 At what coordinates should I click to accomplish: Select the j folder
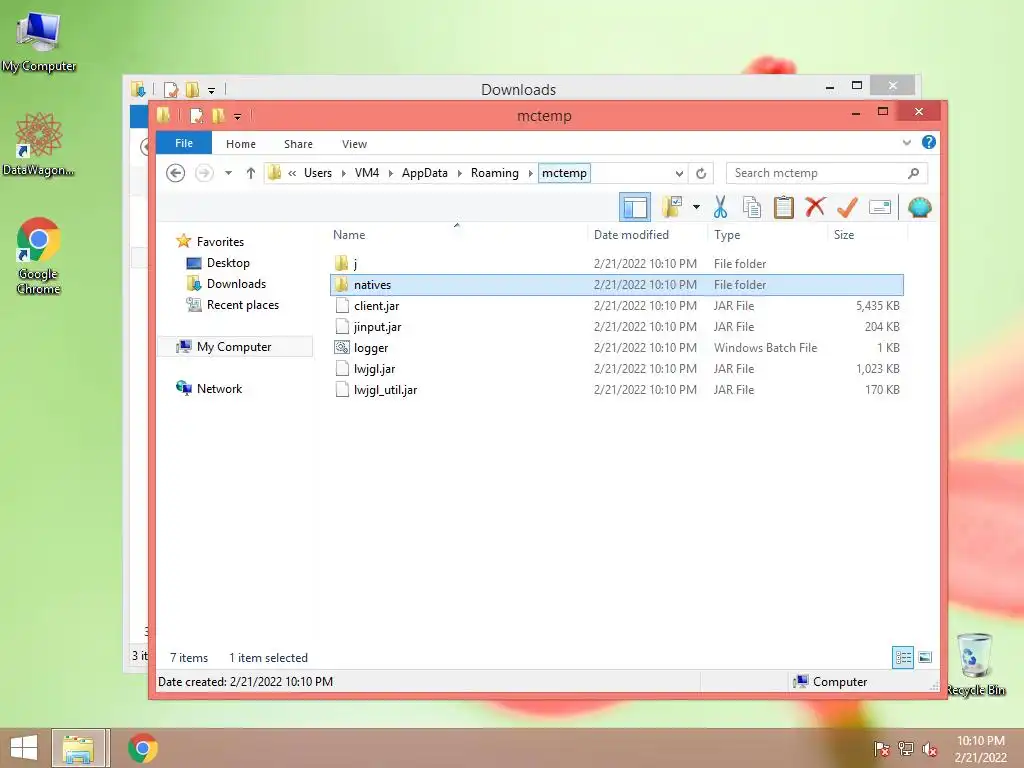[x=616, y=264]
